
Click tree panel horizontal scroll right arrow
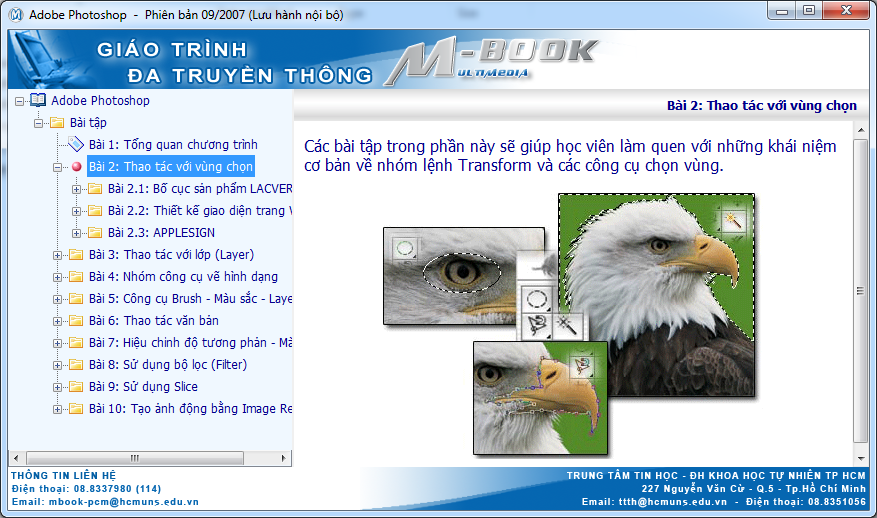pos(284,458)
